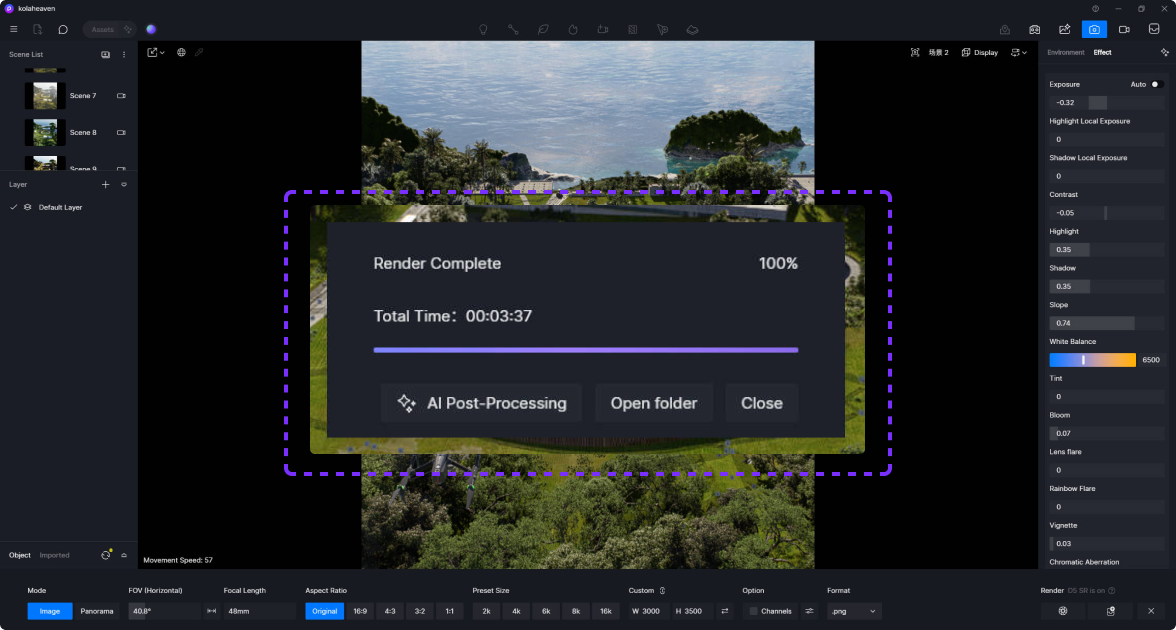
Task: Choose 4:3 aspect ratio
Action: click(390, 611)
